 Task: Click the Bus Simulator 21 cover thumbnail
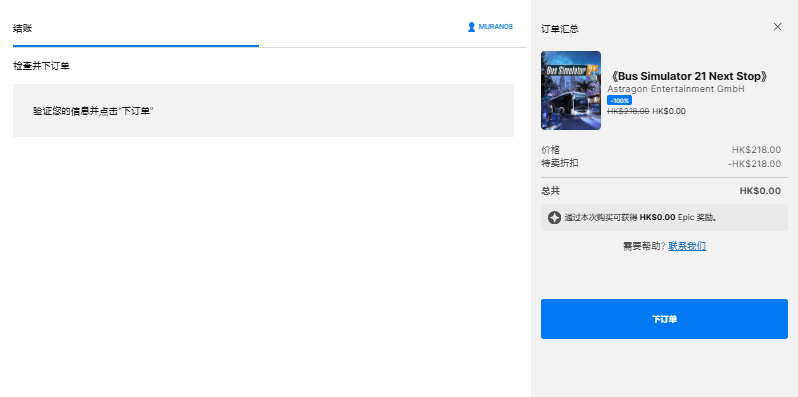[x=571, y=90]
